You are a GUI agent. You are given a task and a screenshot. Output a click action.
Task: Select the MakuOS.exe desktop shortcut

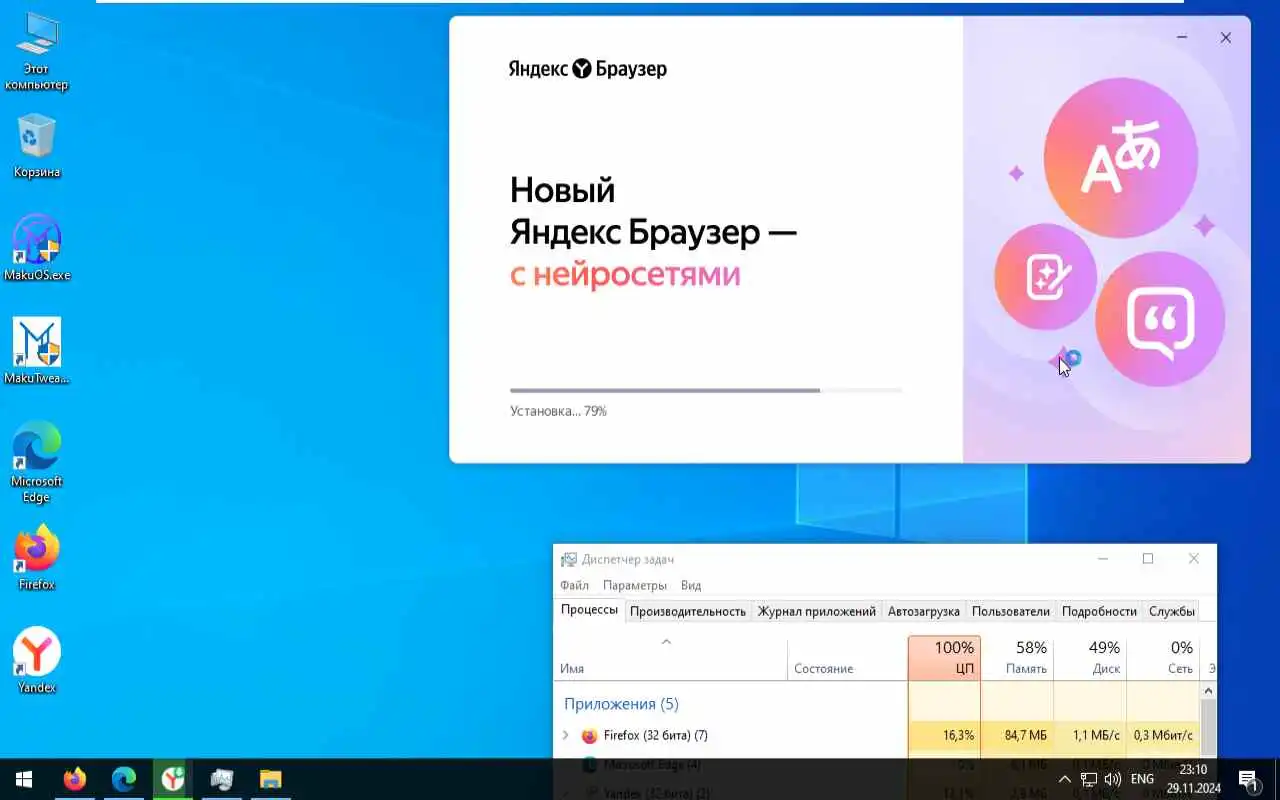tap(37, 247)
